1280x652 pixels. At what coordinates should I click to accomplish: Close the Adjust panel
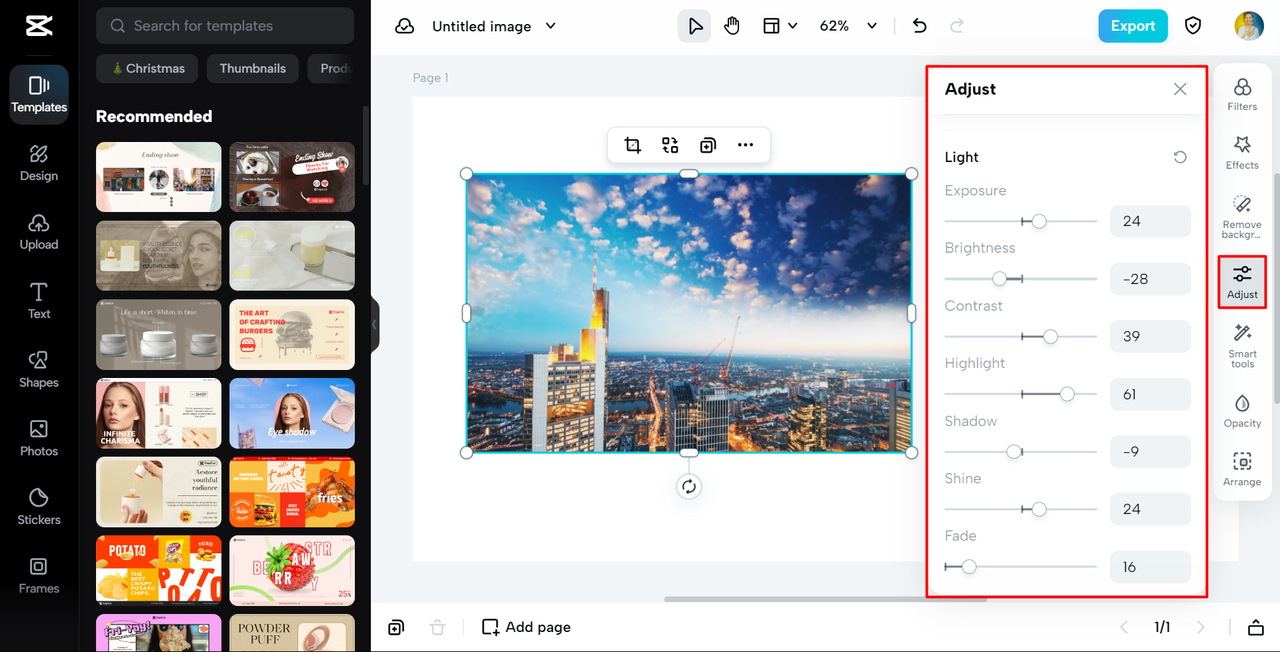tap(1180, 89)
